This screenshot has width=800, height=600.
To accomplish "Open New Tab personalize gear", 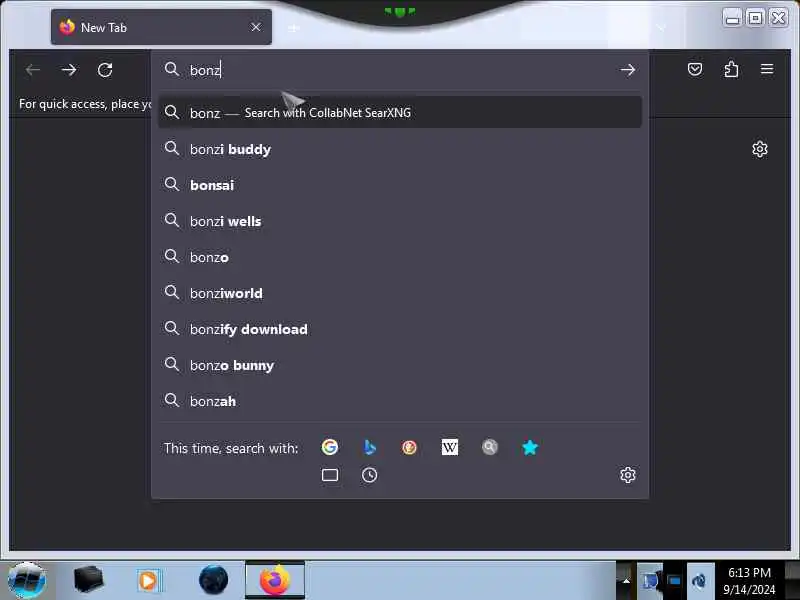I will coord(760,149).
